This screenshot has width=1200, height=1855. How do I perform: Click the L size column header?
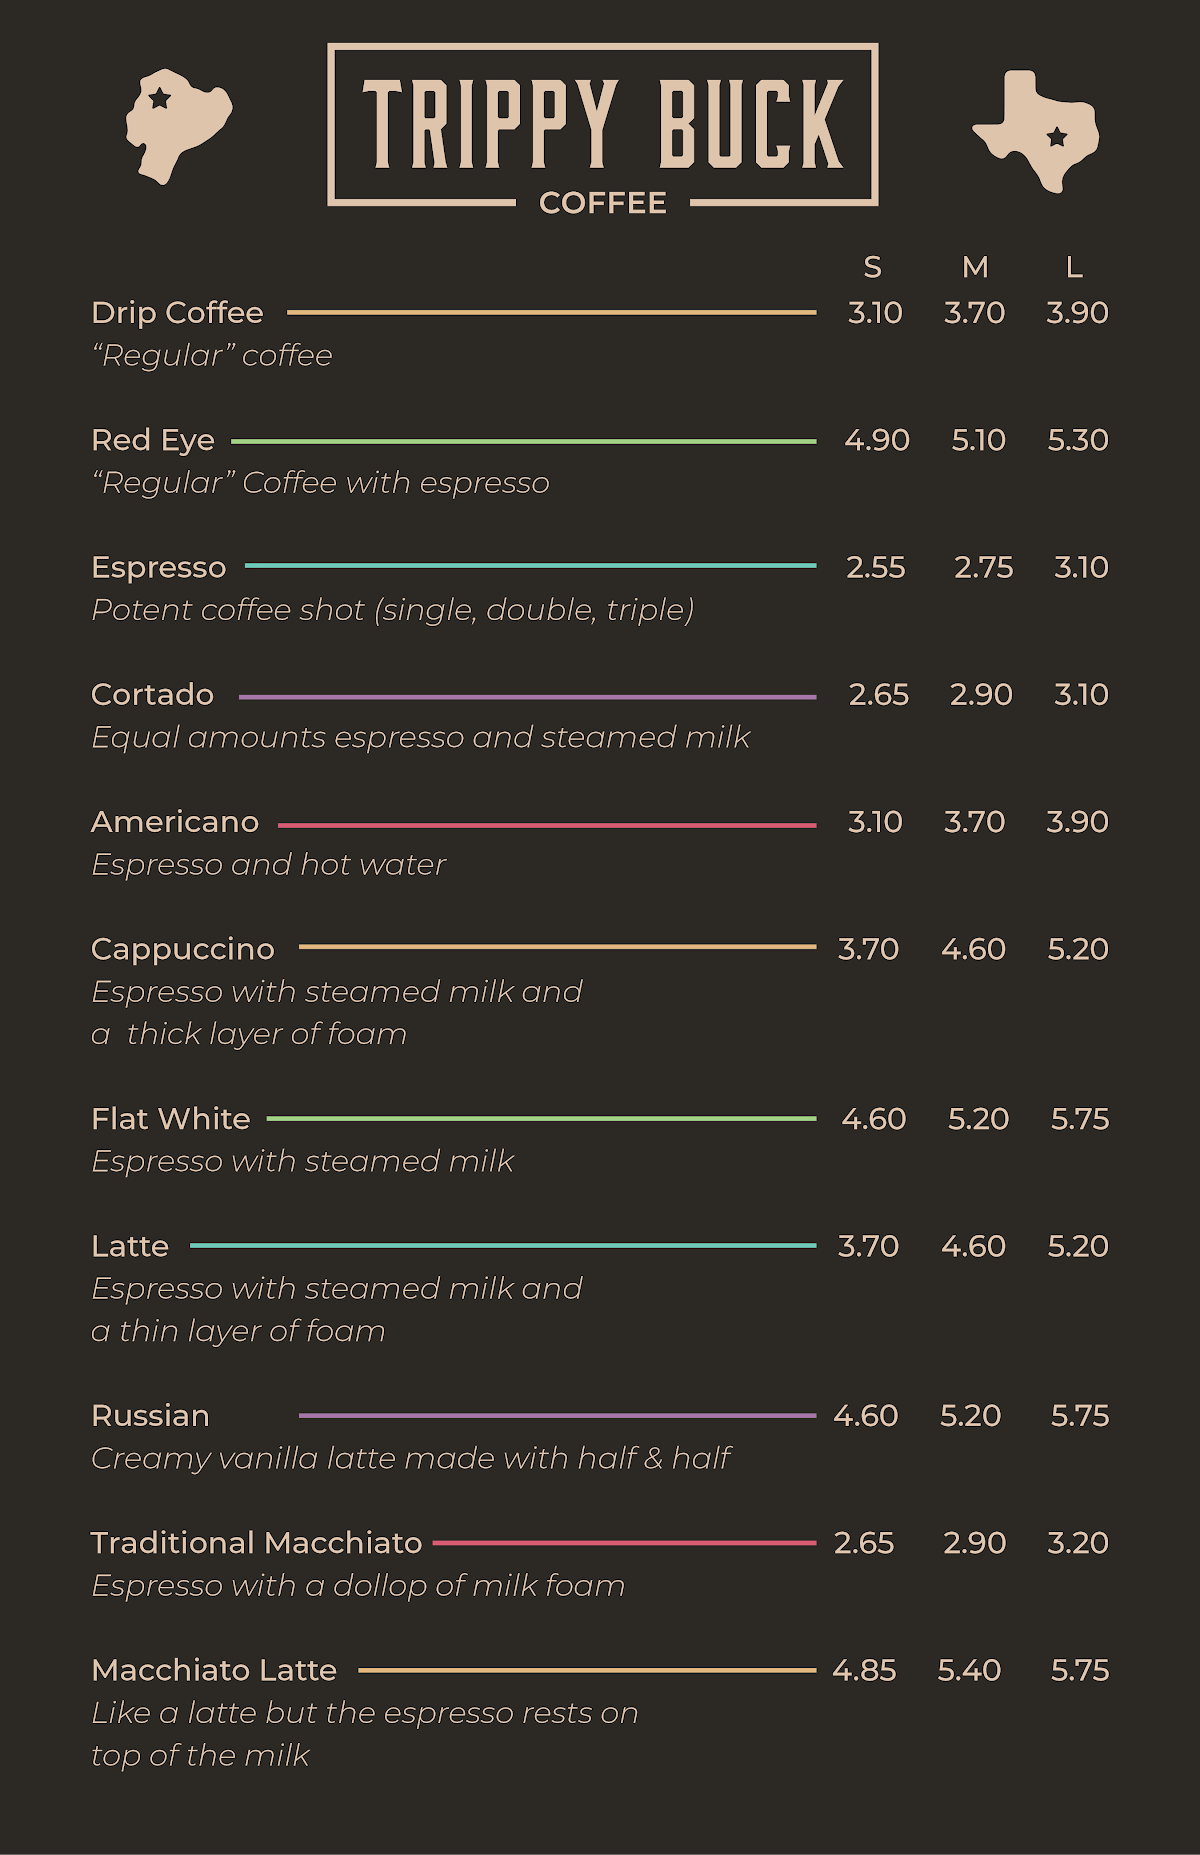pos(1074,267)
